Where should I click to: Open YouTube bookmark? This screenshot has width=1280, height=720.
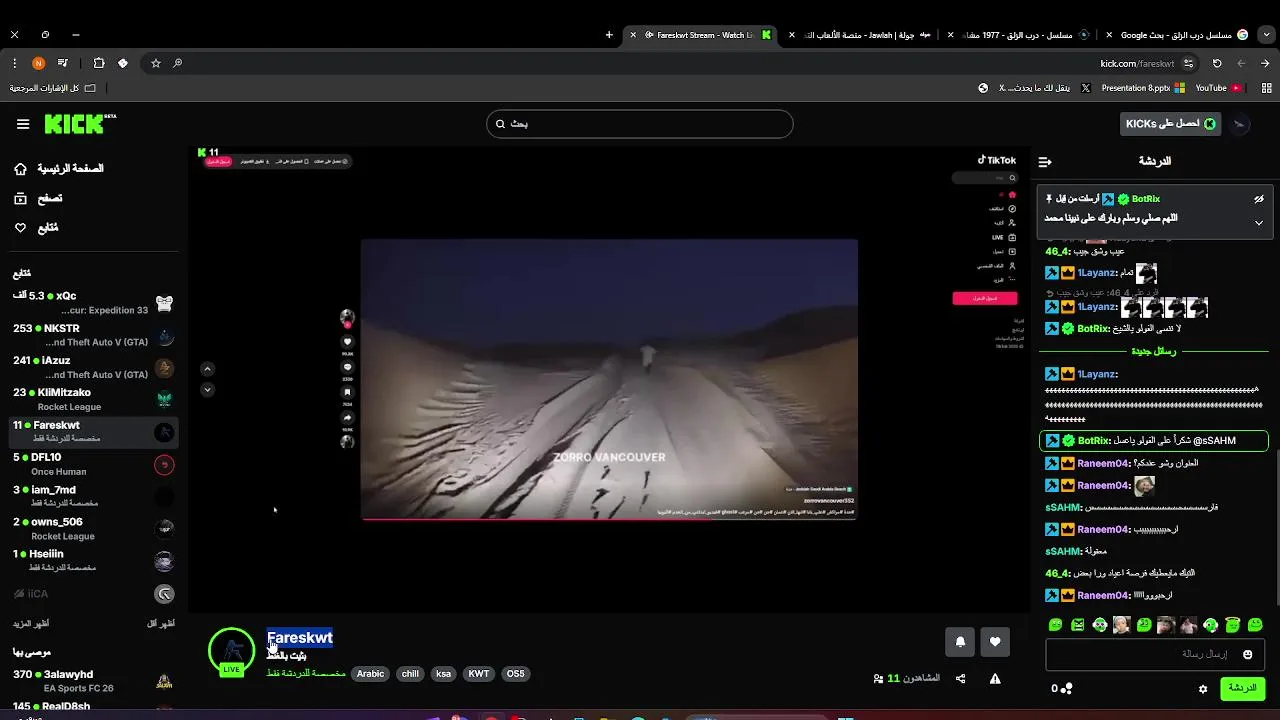(x=1218, y=88)
